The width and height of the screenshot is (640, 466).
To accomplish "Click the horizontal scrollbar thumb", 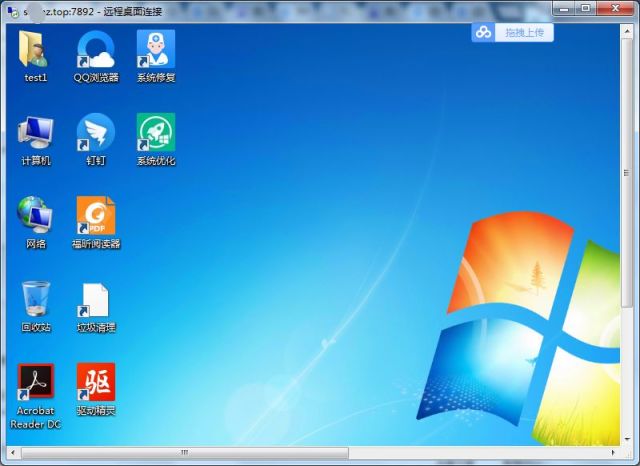I will tap(185, 453).
